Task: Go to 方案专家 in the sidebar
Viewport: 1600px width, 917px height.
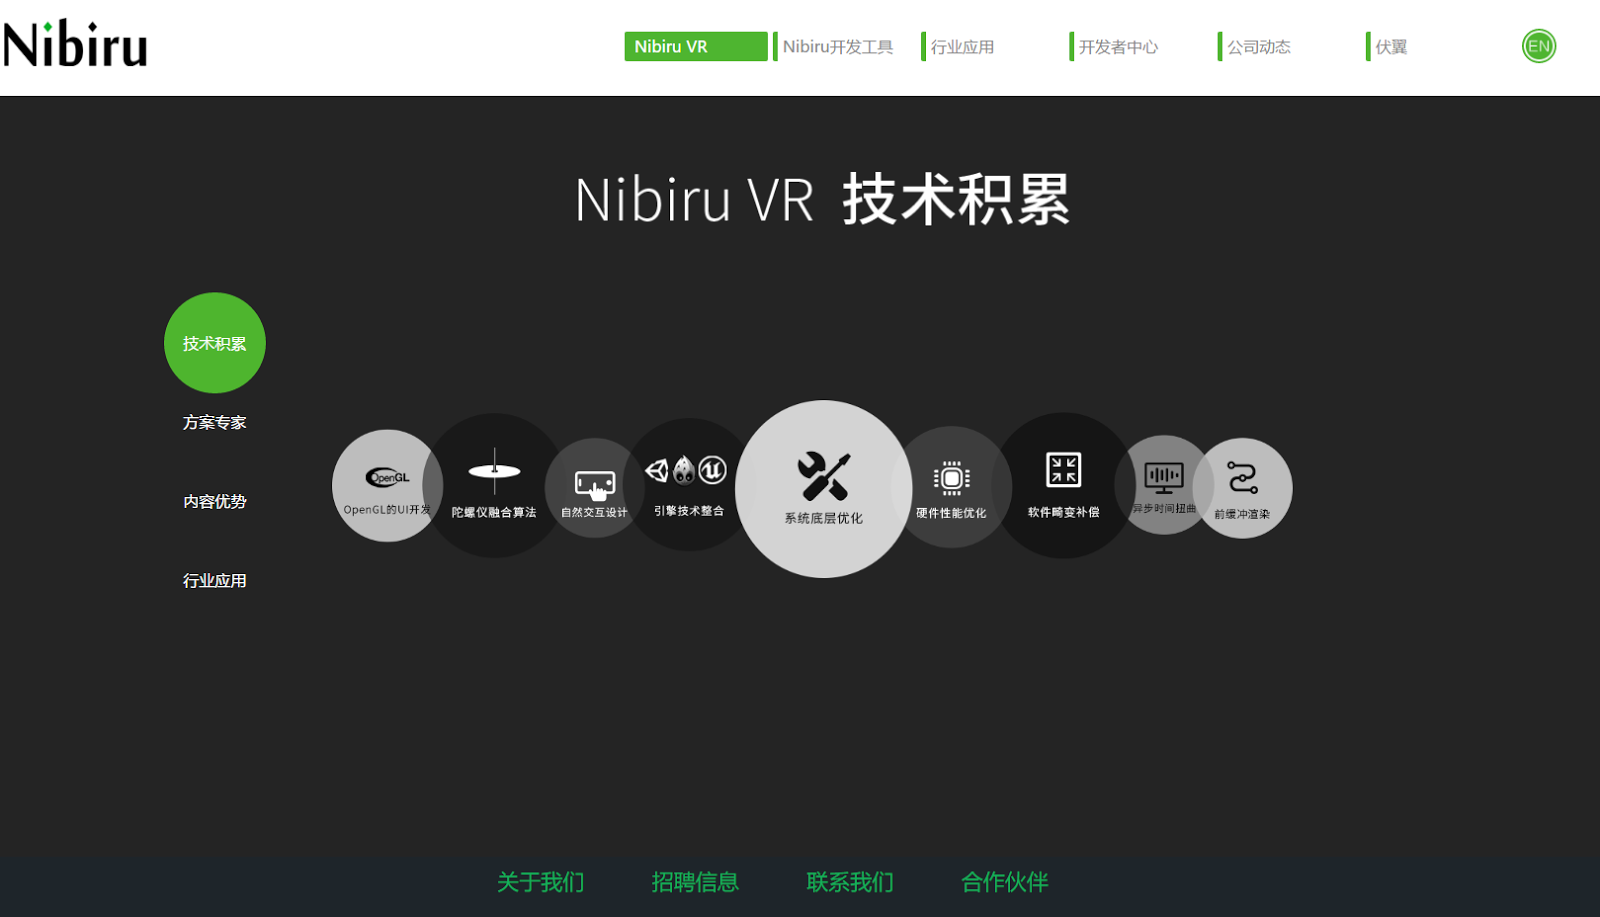Action: click(x=215, y=422)
